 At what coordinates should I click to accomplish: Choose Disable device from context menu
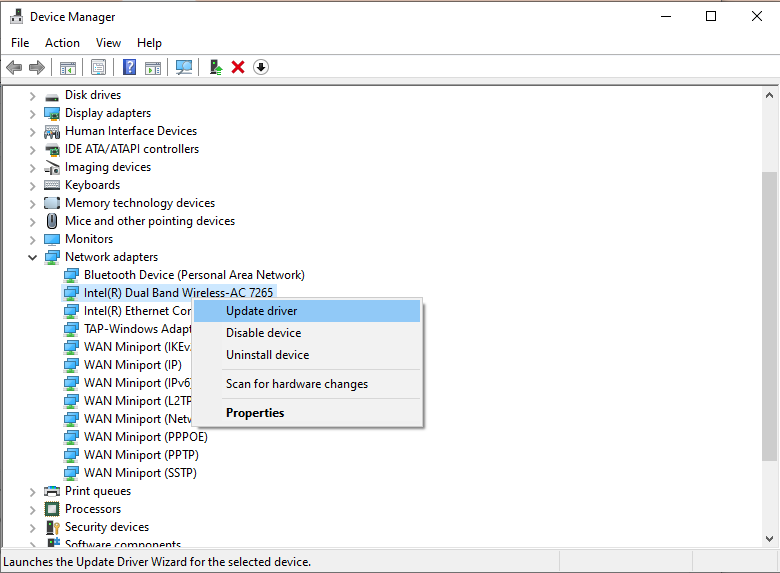[x=307, y=333]
